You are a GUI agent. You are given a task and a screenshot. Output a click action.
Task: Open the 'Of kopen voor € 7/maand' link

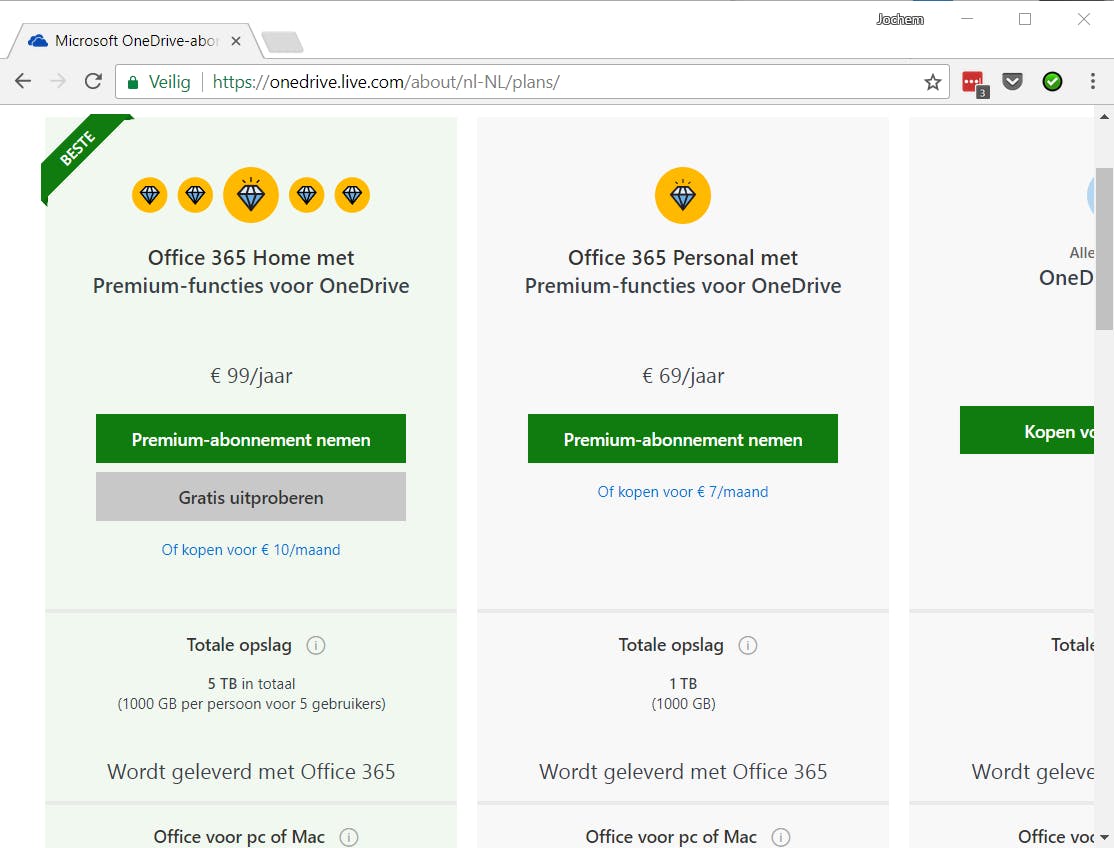pyautogui.click(x=683, y=492)
